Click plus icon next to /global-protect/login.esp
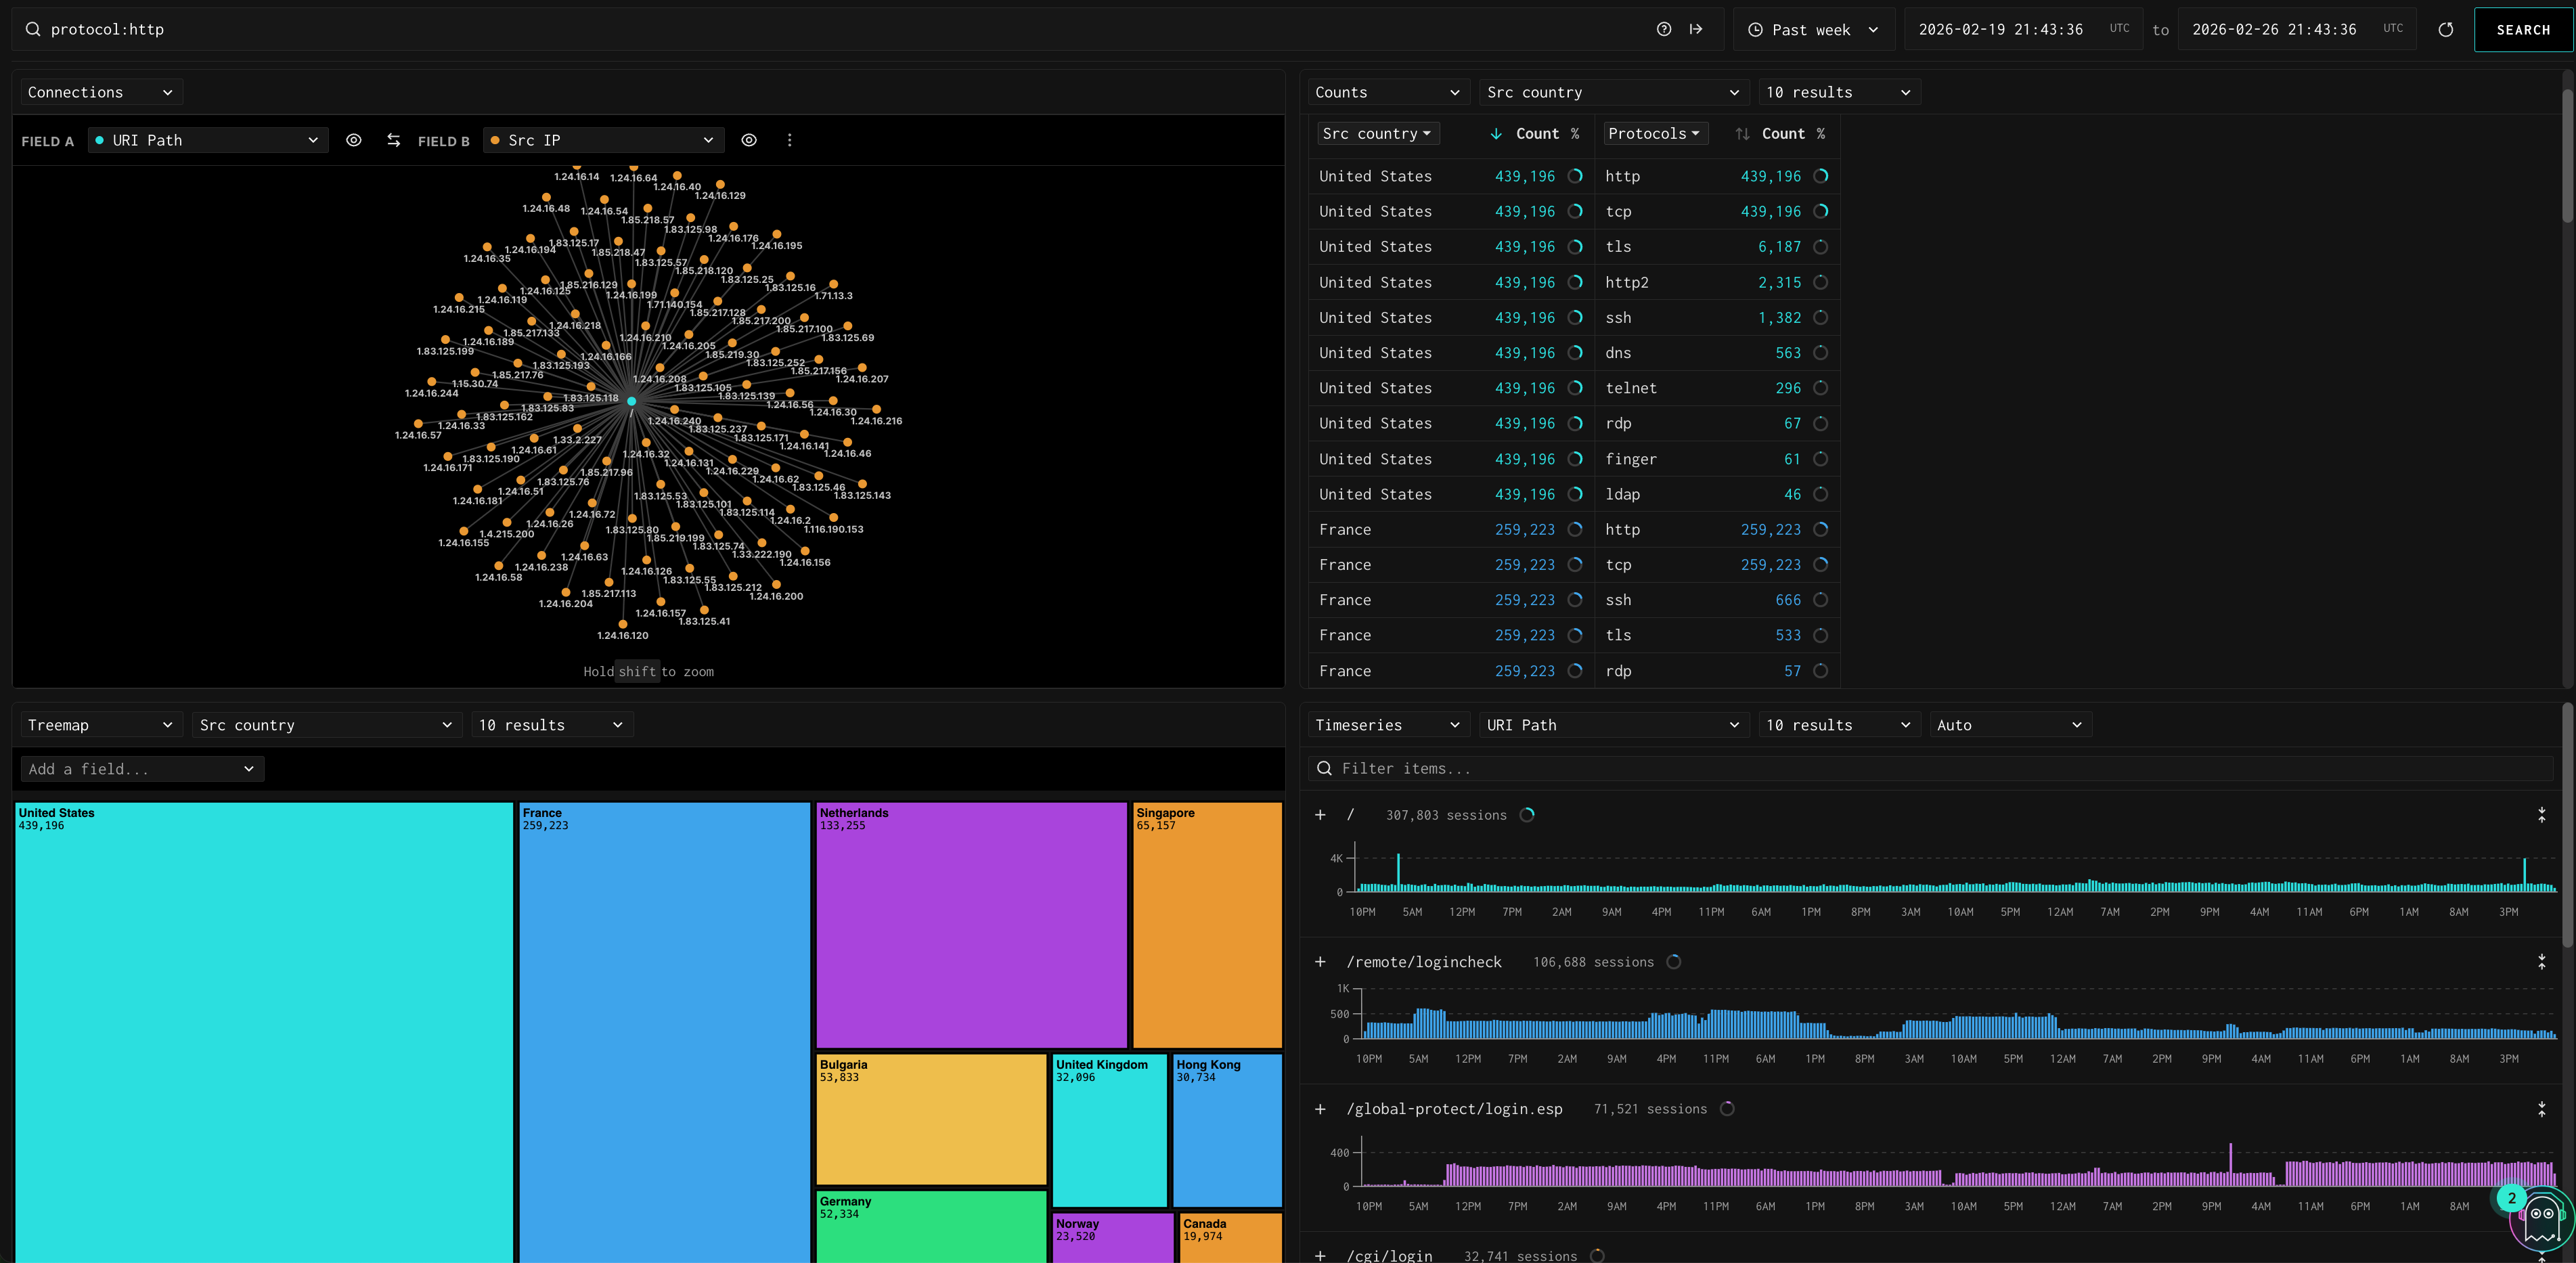 click(1320, 1109)
